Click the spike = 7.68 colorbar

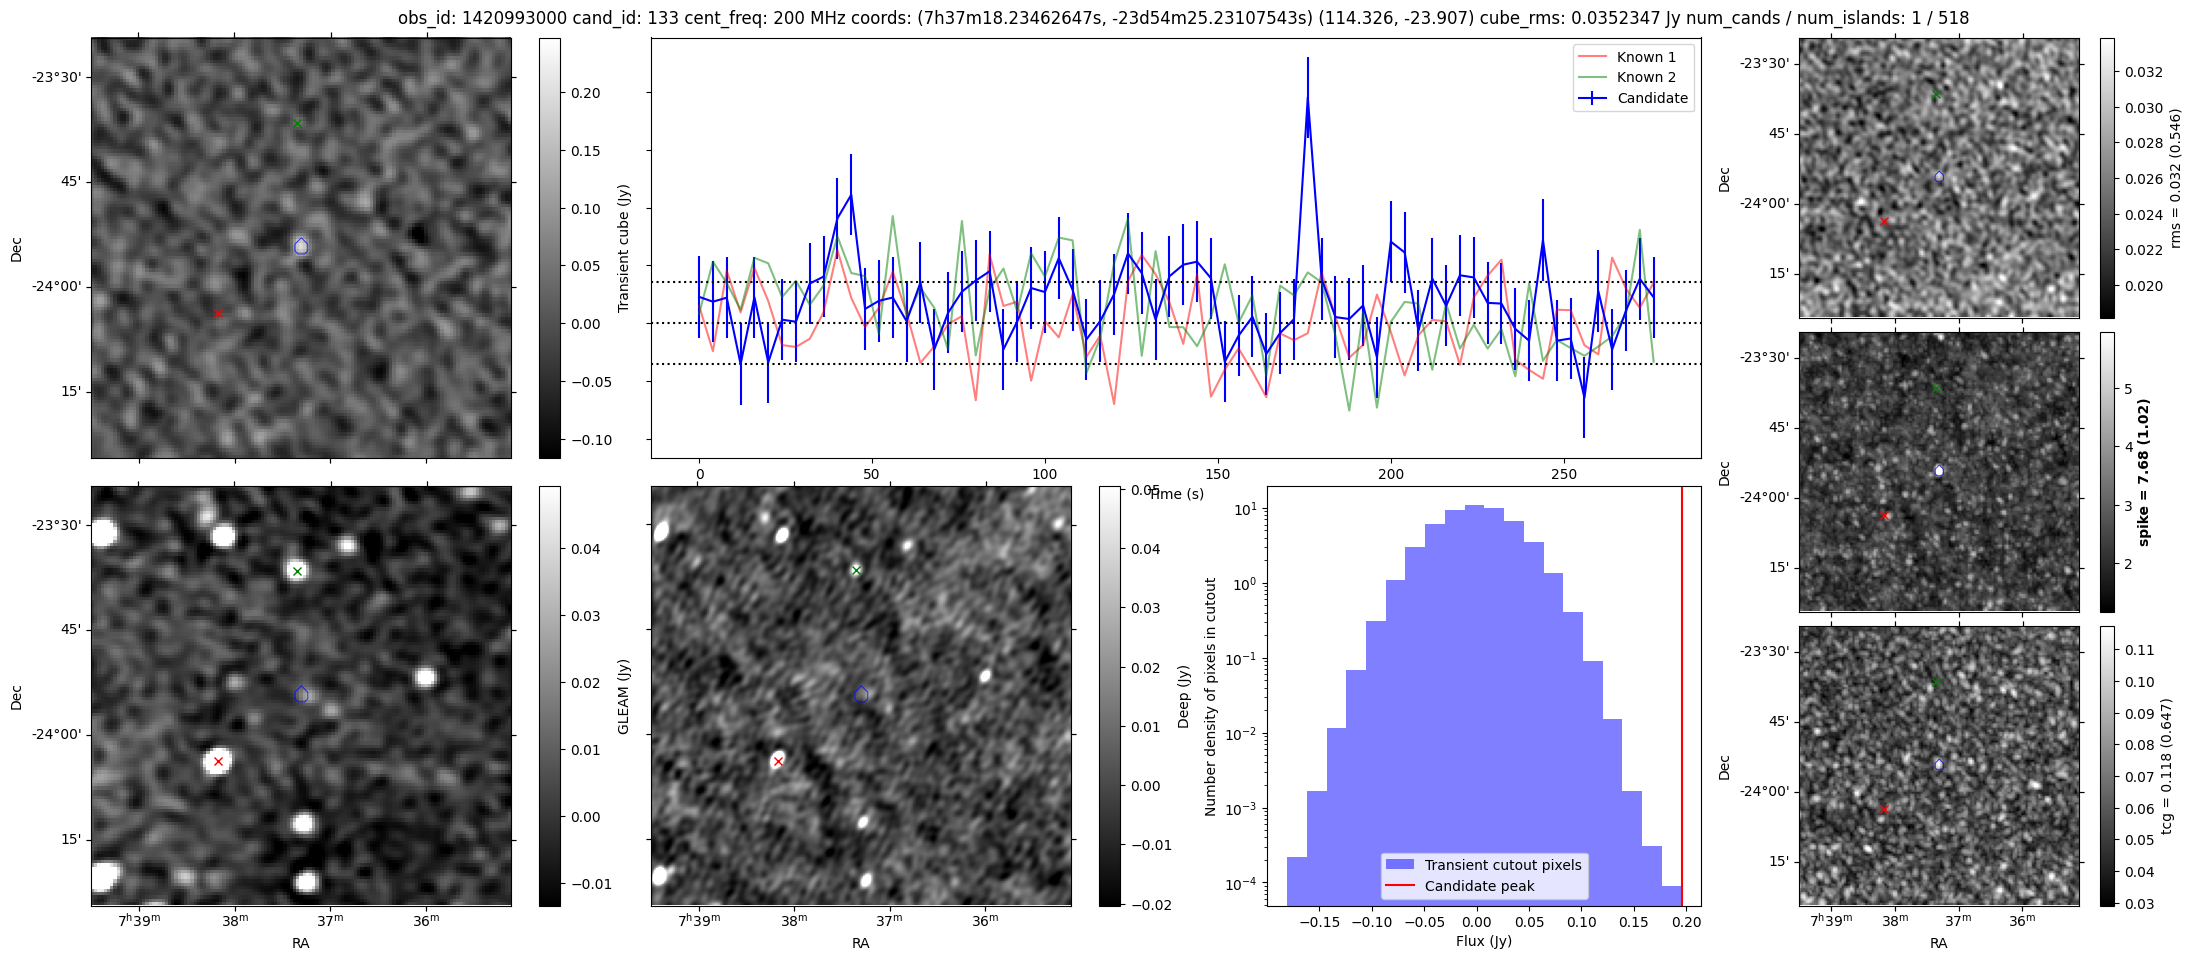(x=2107, y=472)
